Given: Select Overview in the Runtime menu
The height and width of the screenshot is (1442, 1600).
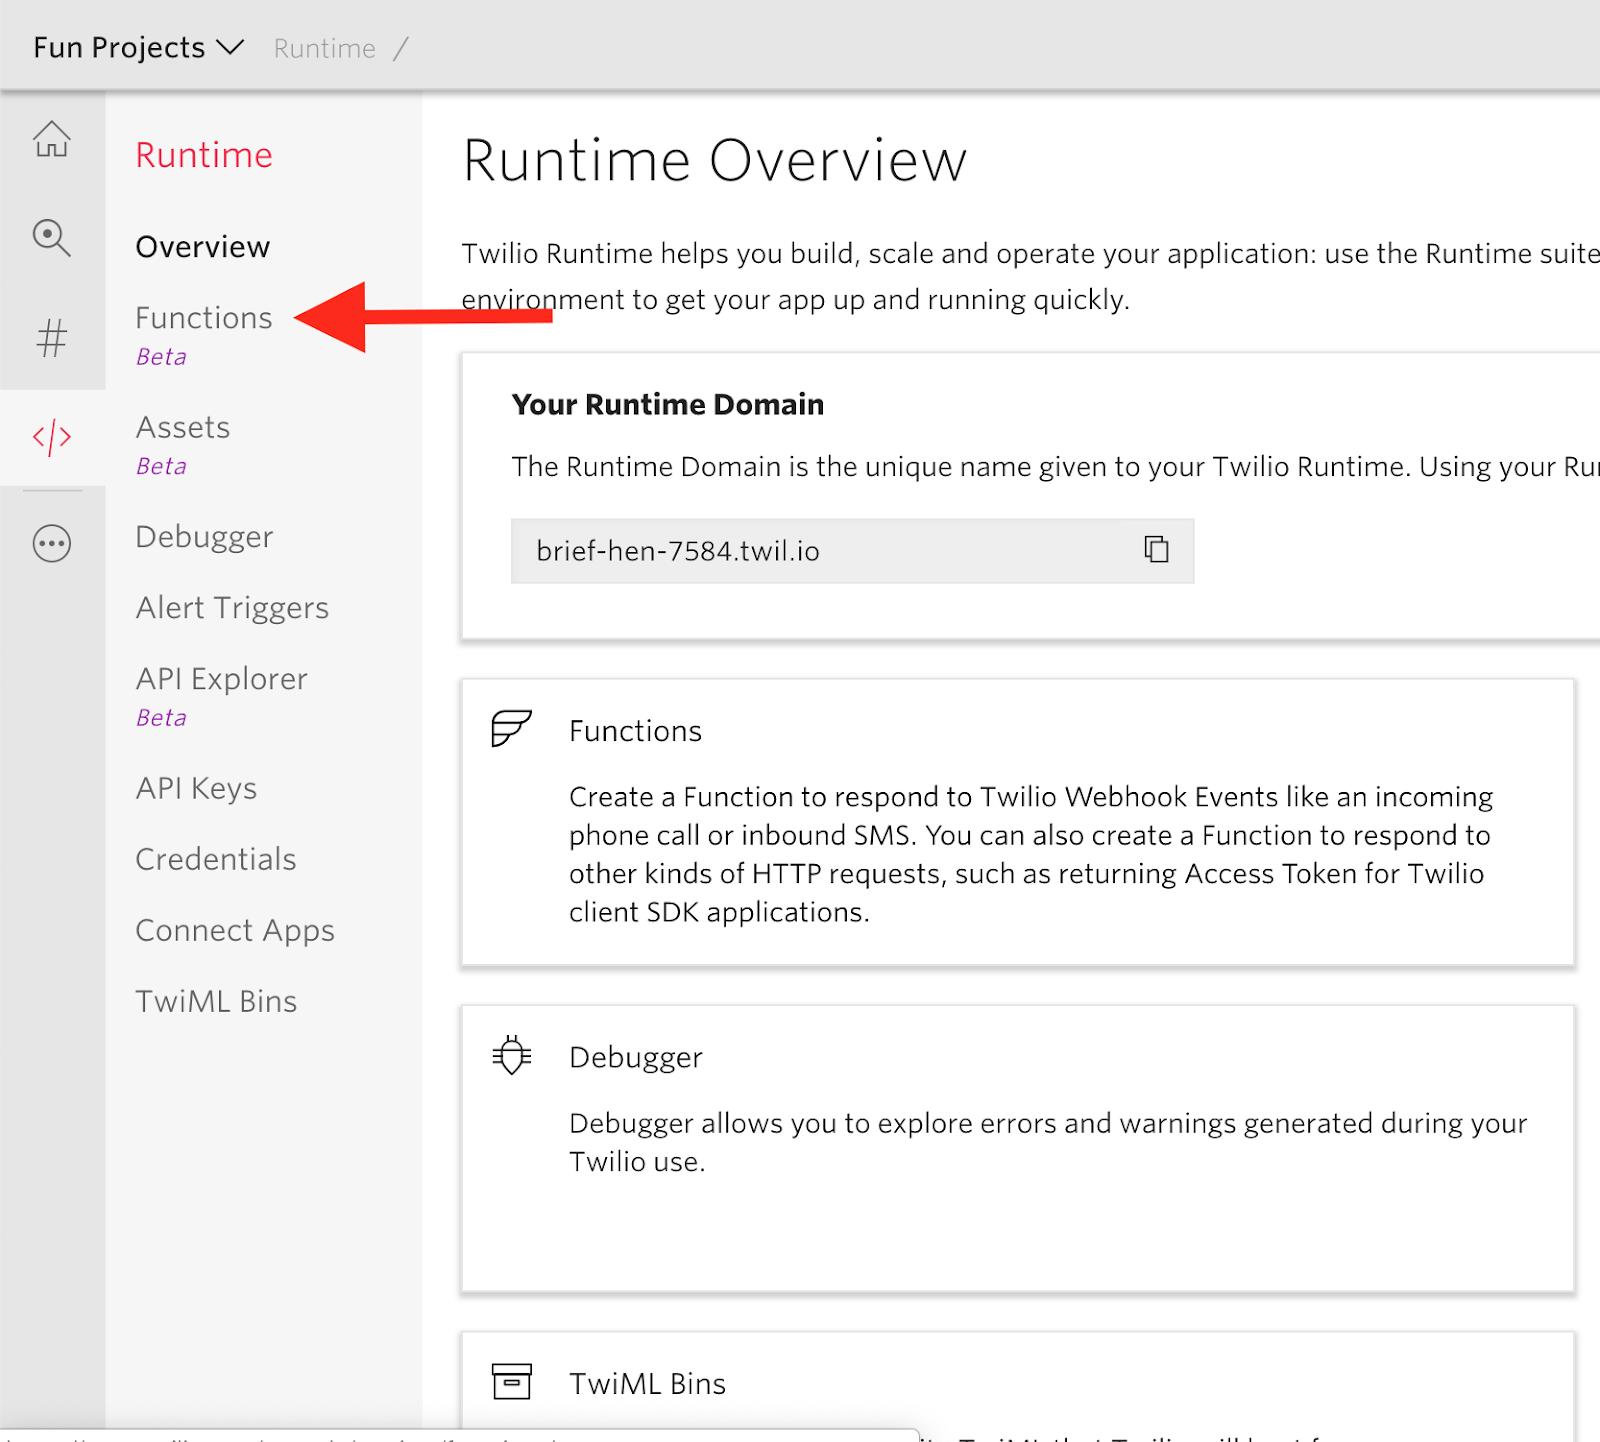Looking at the screenshot, I should [203, 247].
